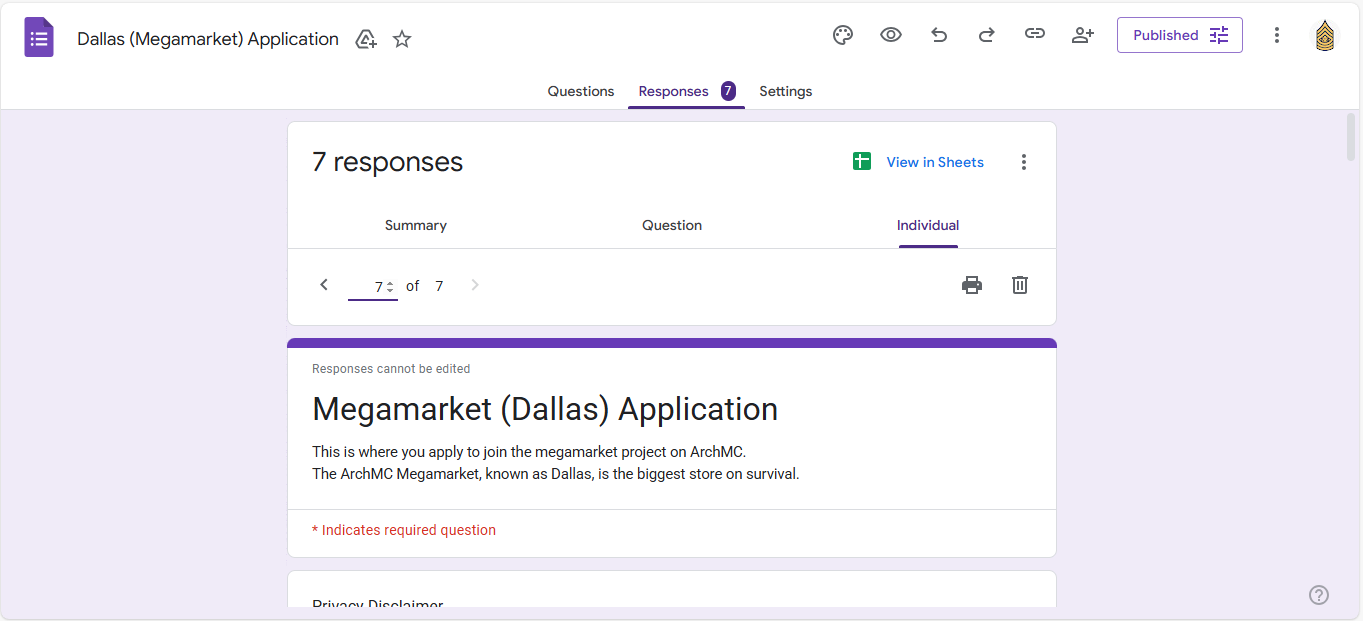Go to the previous response
This screenshot has height=621, width=1363.
pos(324,285)
